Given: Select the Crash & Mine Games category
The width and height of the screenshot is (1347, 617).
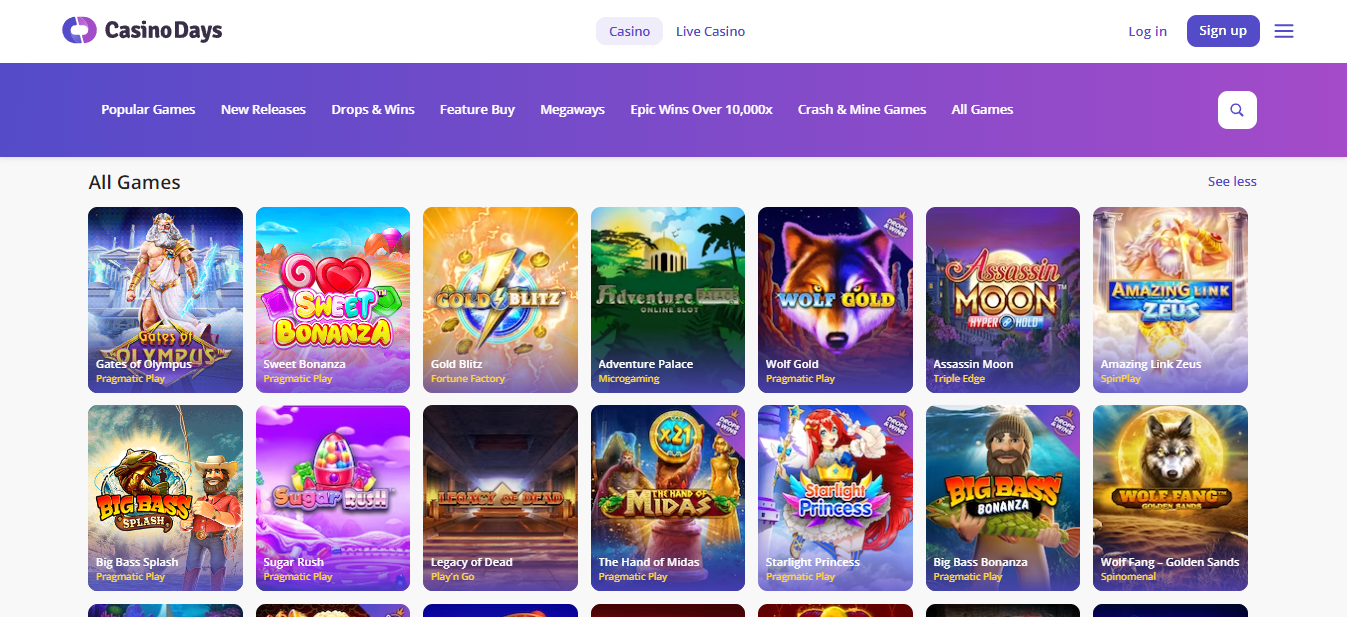Looking at the screenshot, I should coord(862,110).
